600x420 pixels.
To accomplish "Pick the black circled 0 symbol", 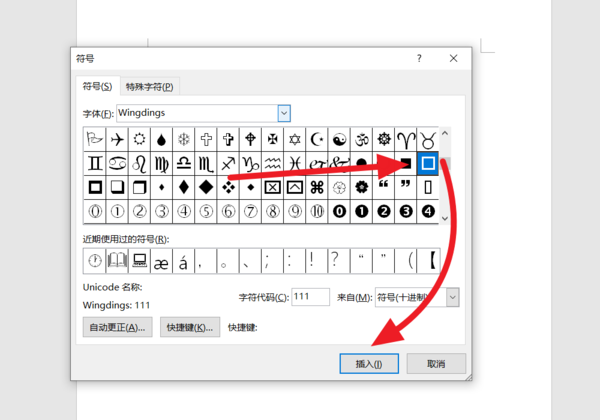I will pyautogui.click(x=339, y=211).
